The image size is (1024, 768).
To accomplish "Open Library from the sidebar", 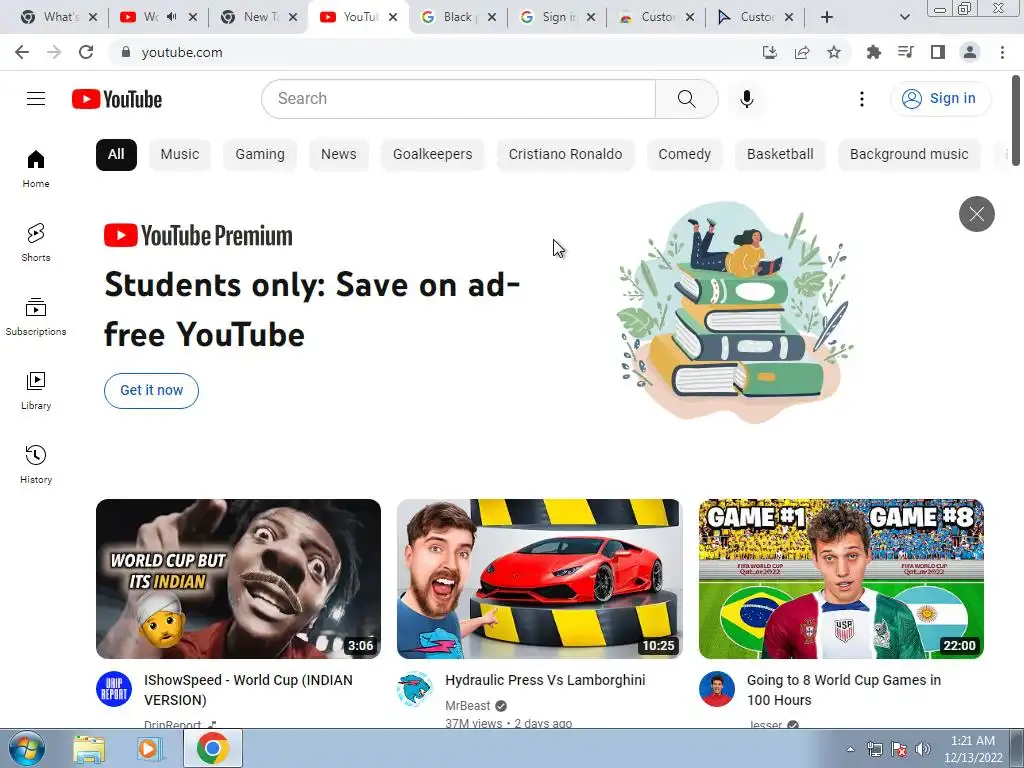I will click(x=36, y=391).
